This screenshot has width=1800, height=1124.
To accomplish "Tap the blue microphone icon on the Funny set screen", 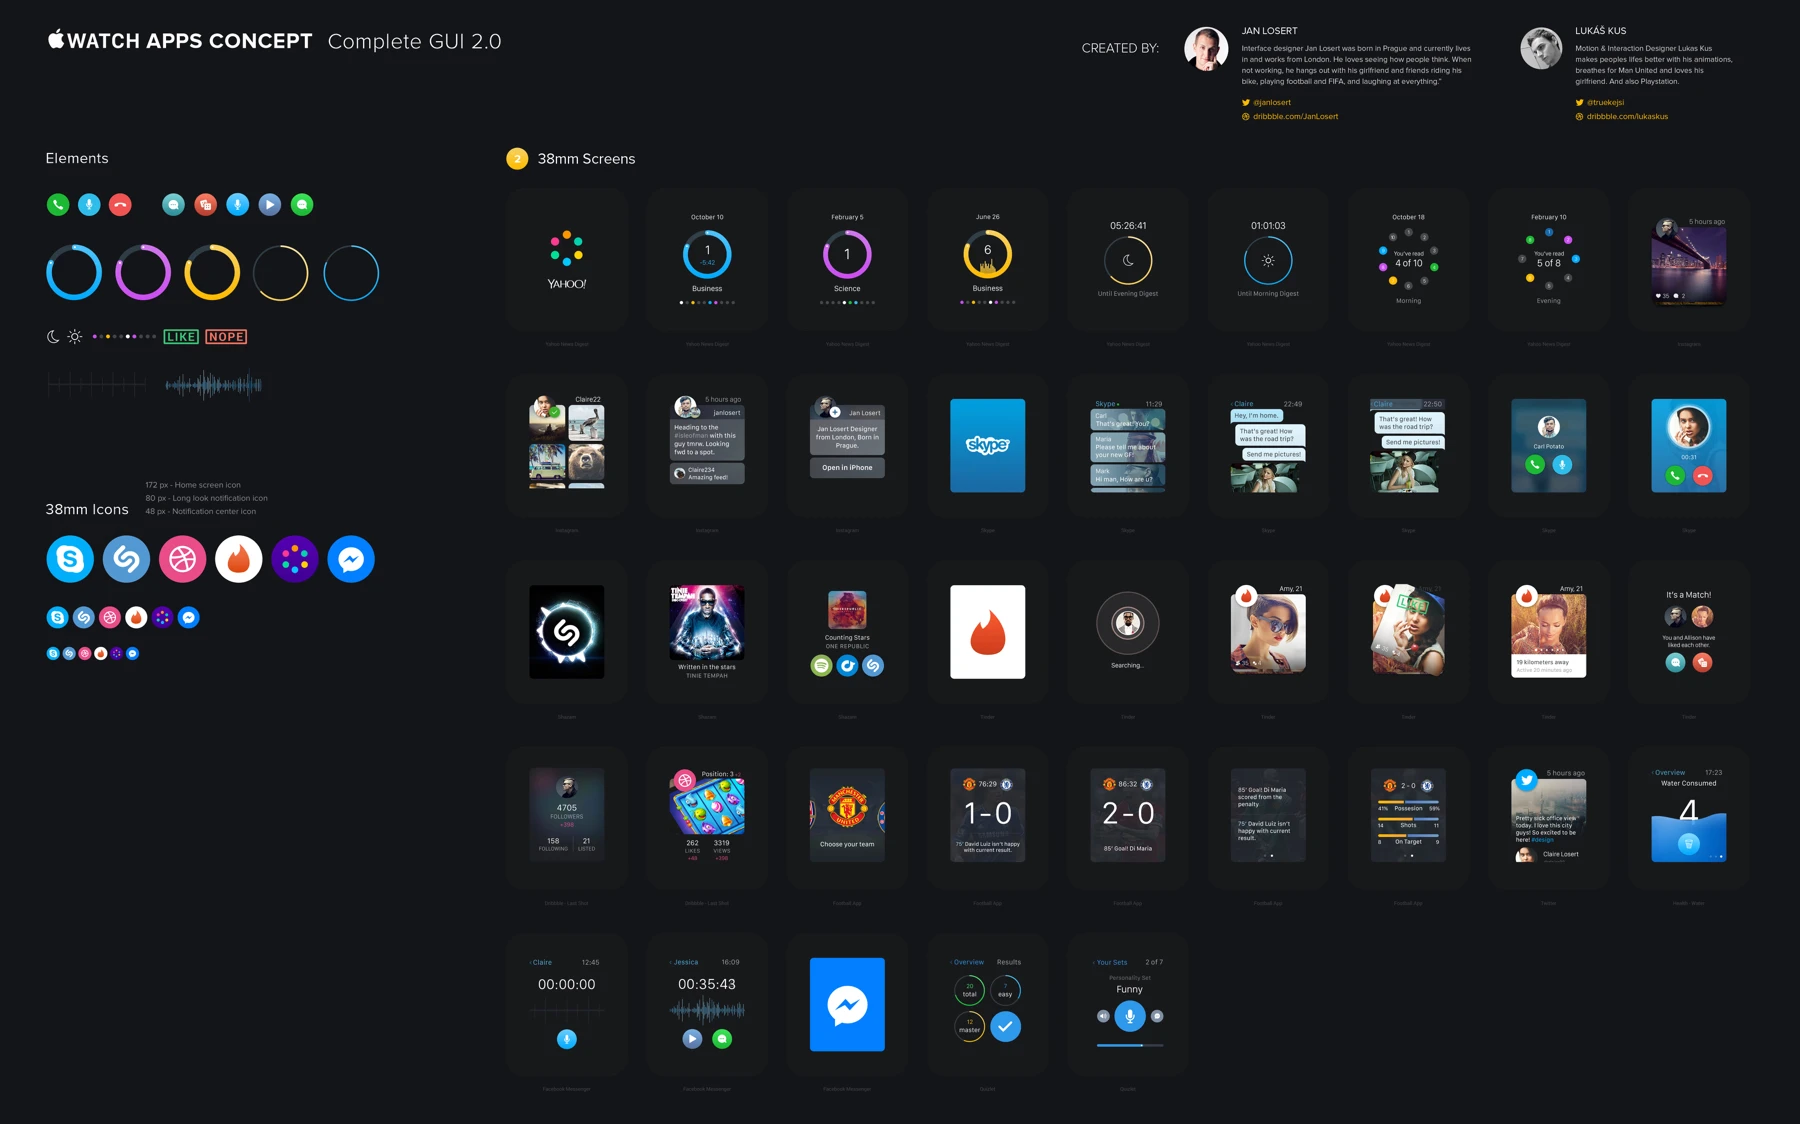I will (x=1128, y=1015).
